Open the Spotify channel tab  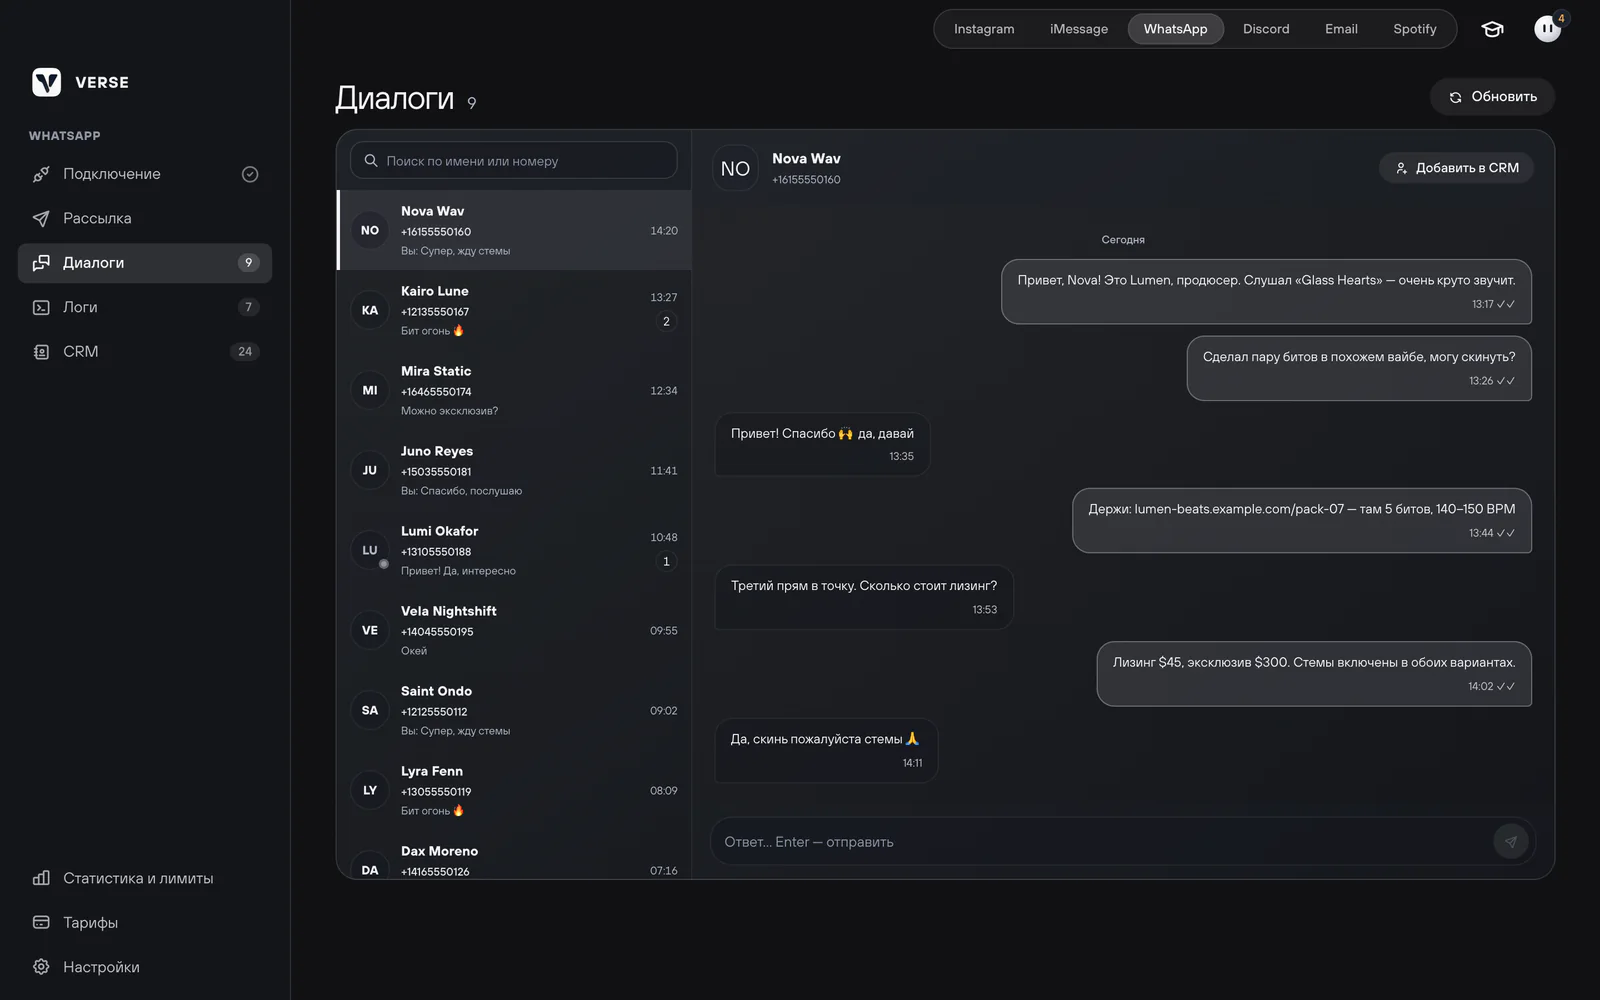coord(1415,29)
